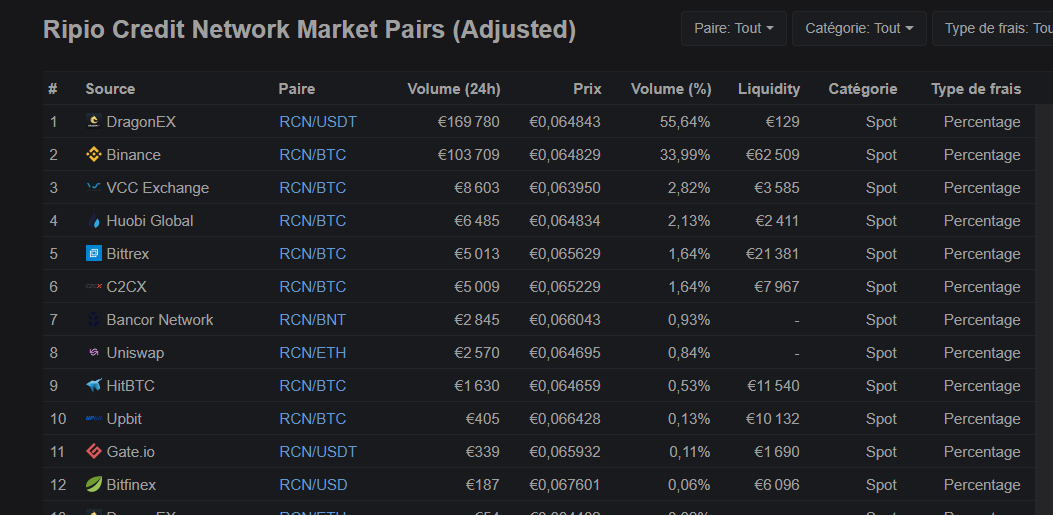Click the Huobi Global flame icon
This screenshot has height=515, width=1053.
94,221
